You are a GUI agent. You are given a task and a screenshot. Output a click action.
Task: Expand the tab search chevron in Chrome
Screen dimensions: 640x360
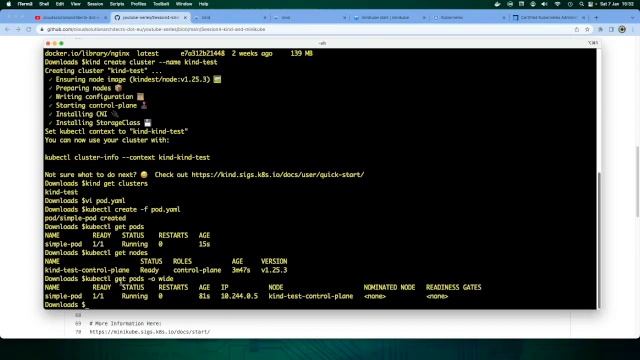click(632, 18)
